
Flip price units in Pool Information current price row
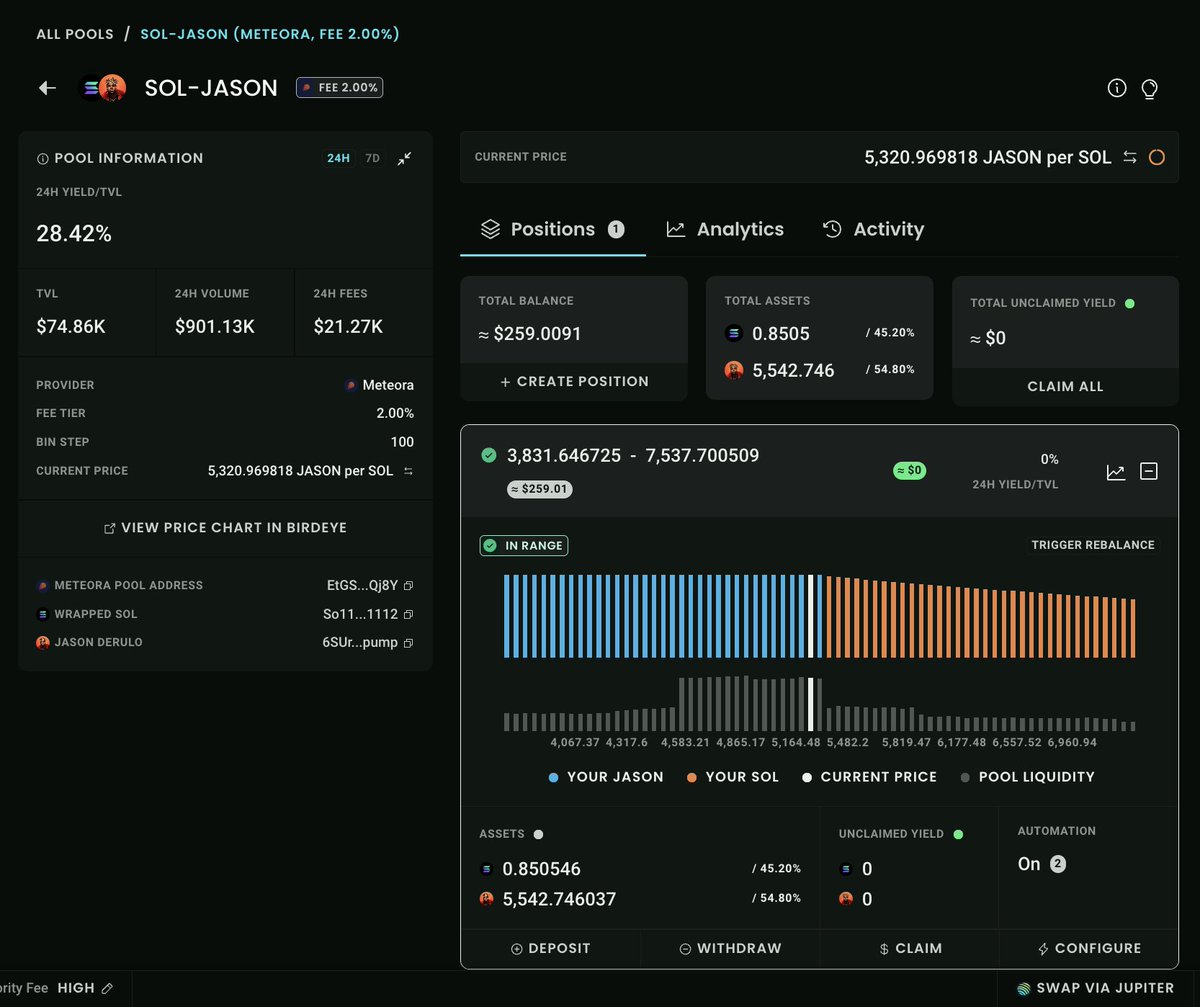[x=408, y=470]
